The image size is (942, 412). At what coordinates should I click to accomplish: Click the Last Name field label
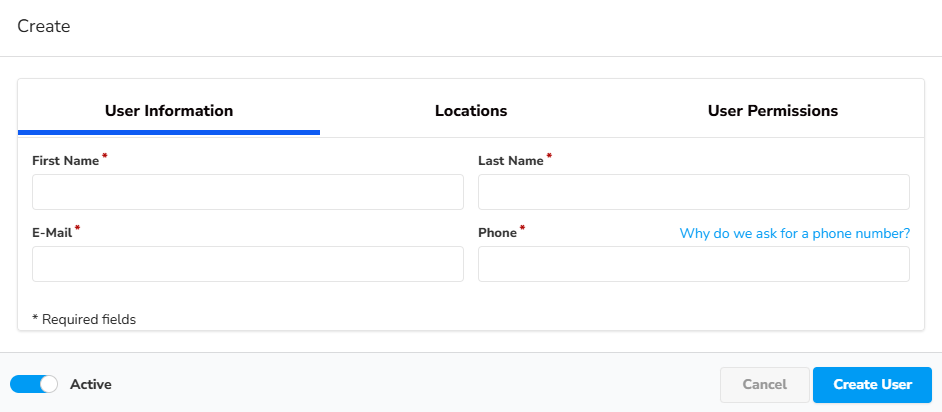(510, 160)
